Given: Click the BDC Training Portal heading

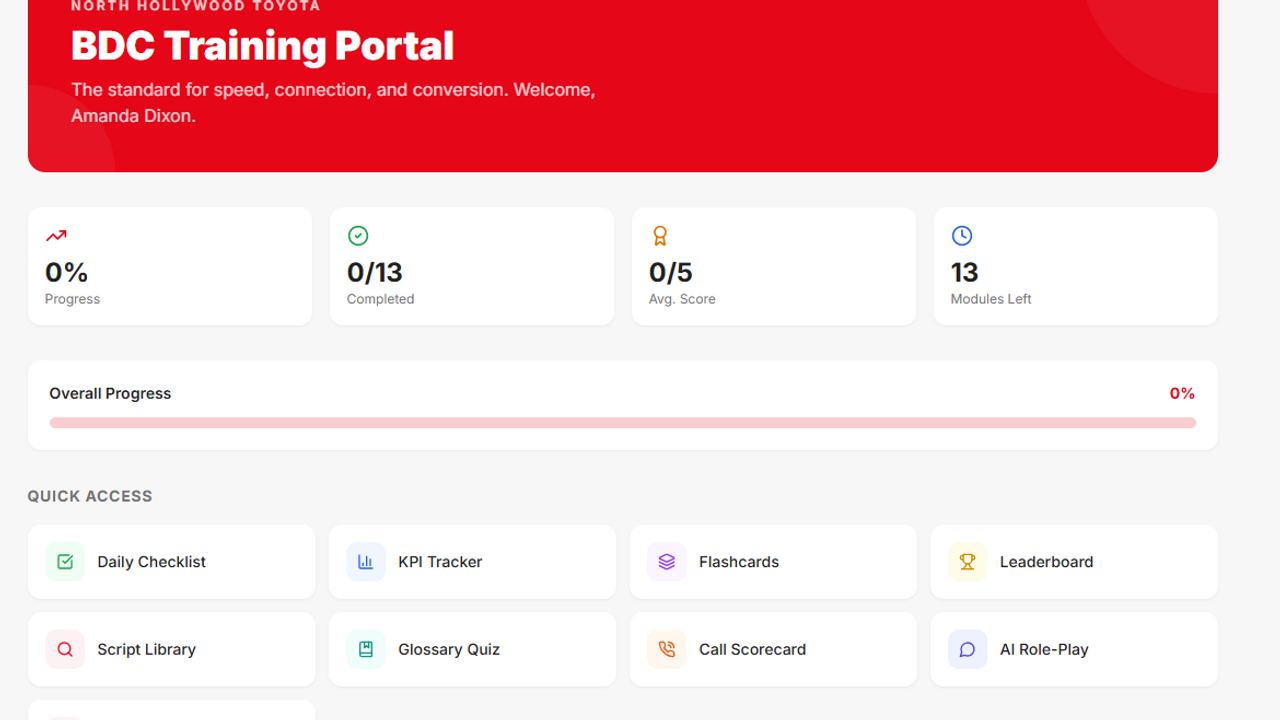Looking at the screenshot, I should click(262, 46).
